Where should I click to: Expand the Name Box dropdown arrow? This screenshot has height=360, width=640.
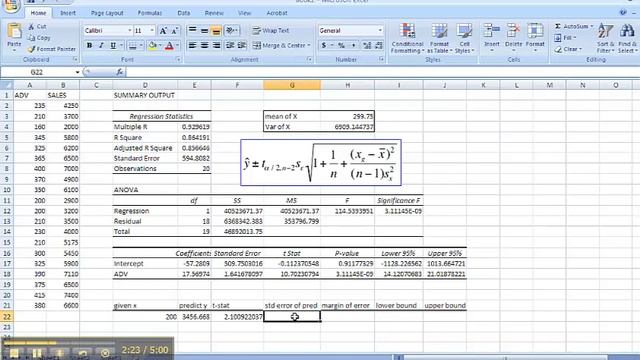tap(77, 72)
